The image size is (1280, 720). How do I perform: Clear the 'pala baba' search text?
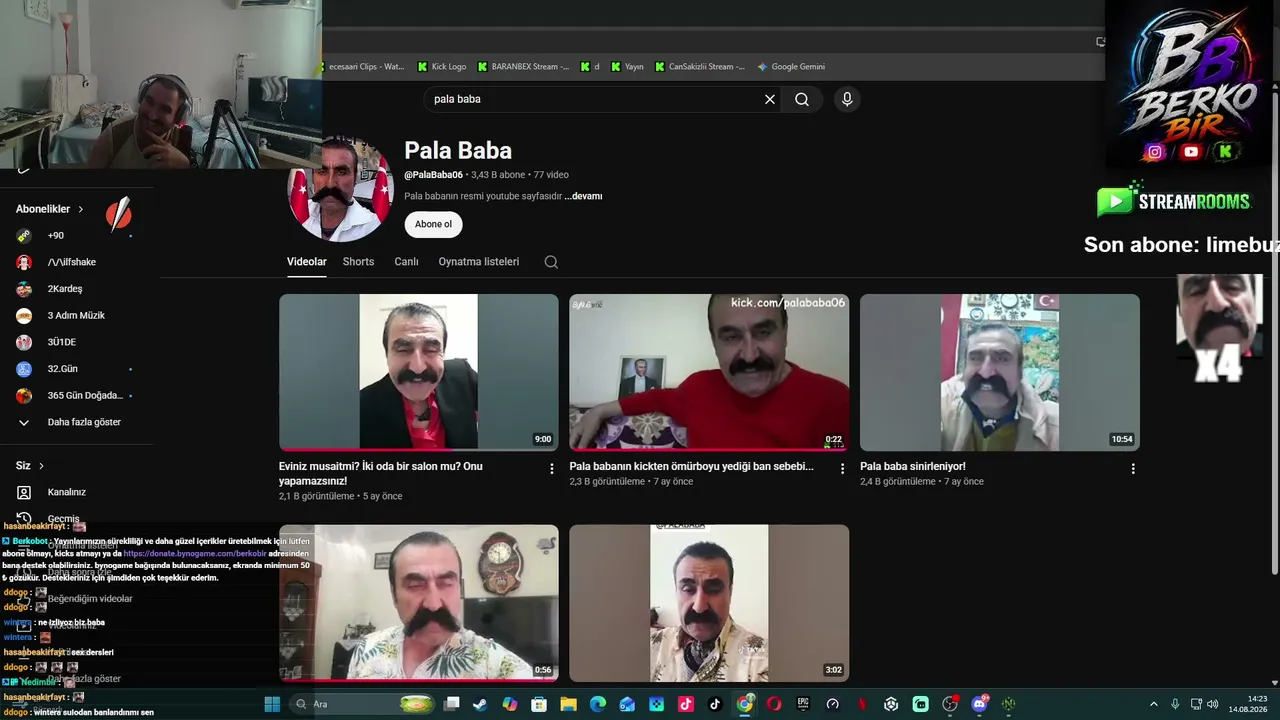(x=770, y=99)
